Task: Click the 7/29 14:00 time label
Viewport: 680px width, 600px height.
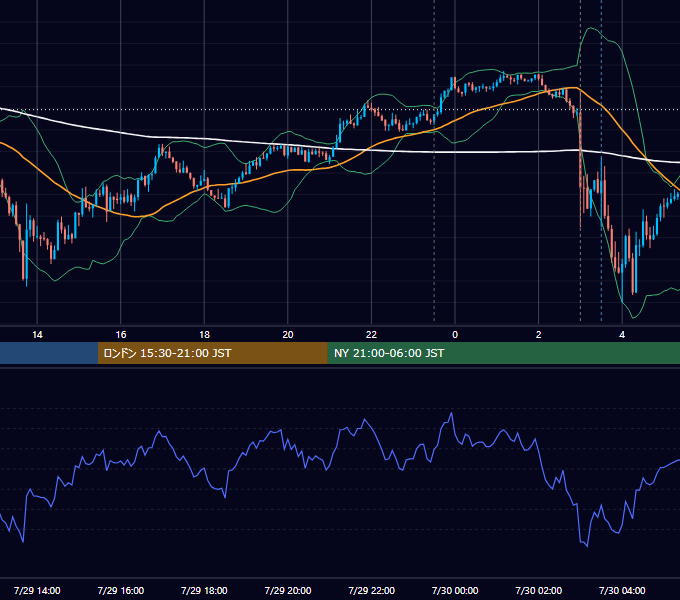Action: (x=37, y=590)
